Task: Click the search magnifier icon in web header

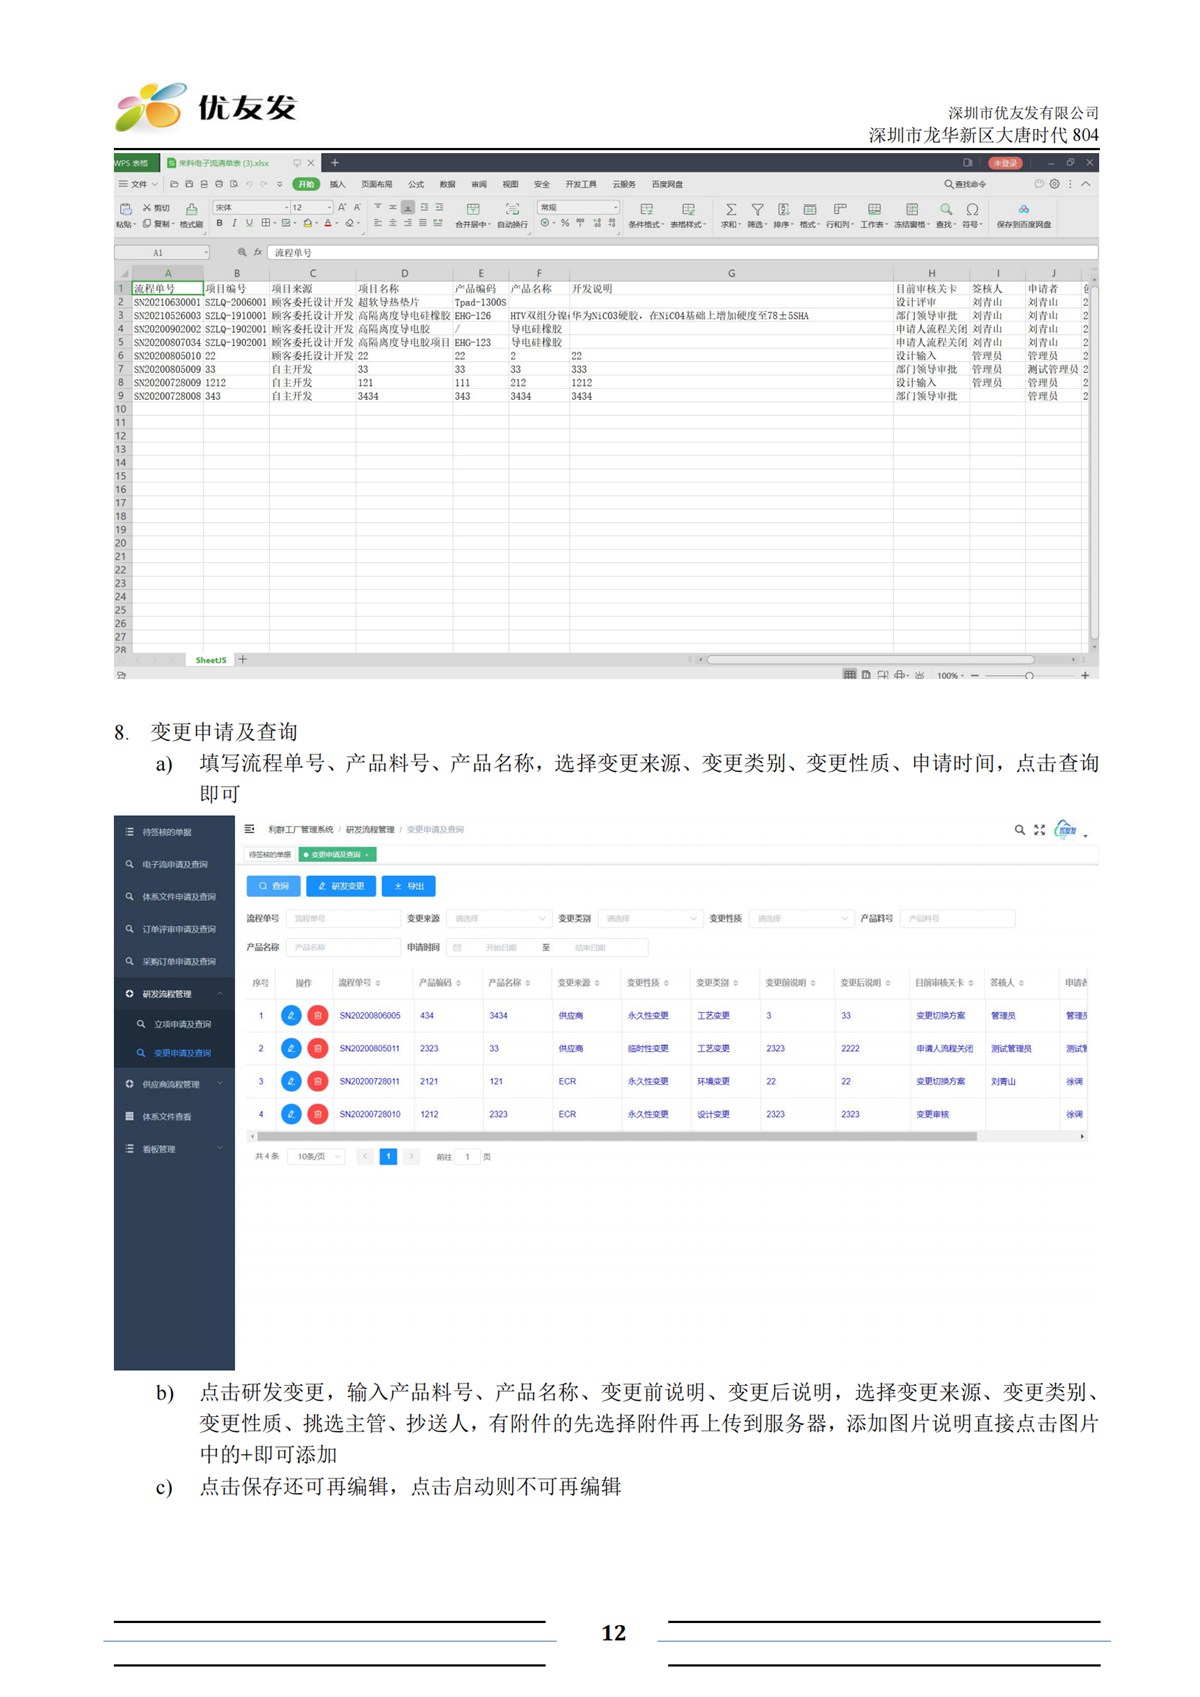Action: (1019, 830)
